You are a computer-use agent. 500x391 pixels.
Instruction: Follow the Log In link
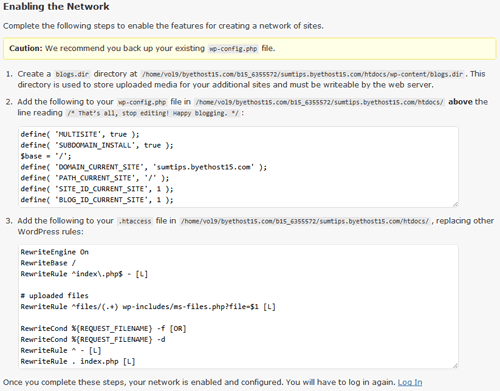tap(410, 382)
